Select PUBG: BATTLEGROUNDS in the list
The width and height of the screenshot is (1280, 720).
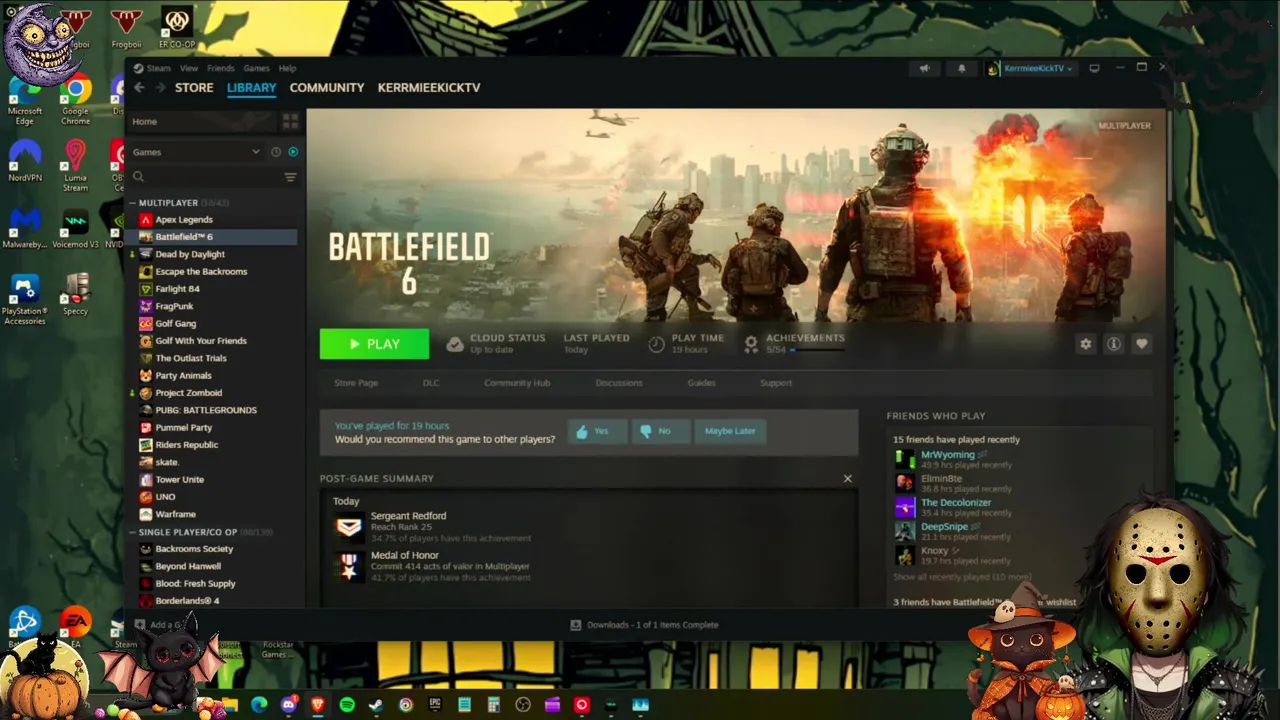206,410
